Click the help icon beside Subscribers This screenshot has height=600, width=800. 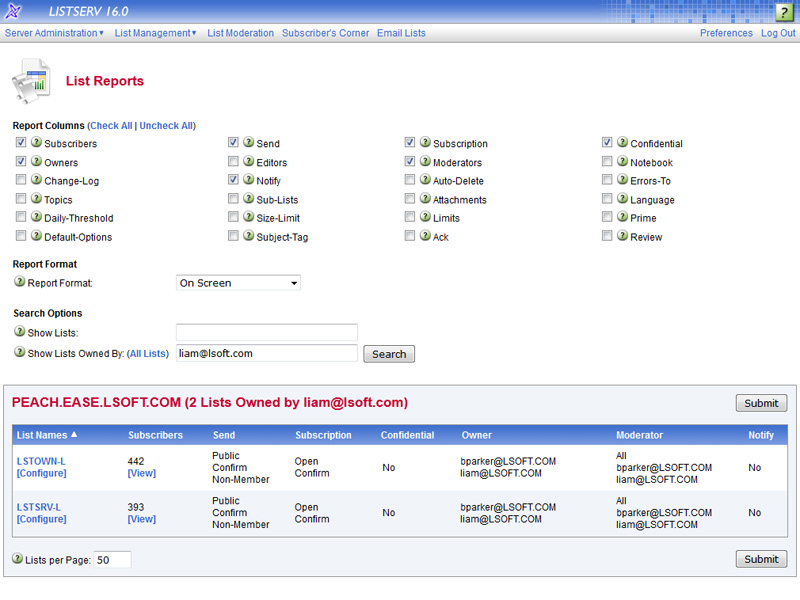point(36,142)
